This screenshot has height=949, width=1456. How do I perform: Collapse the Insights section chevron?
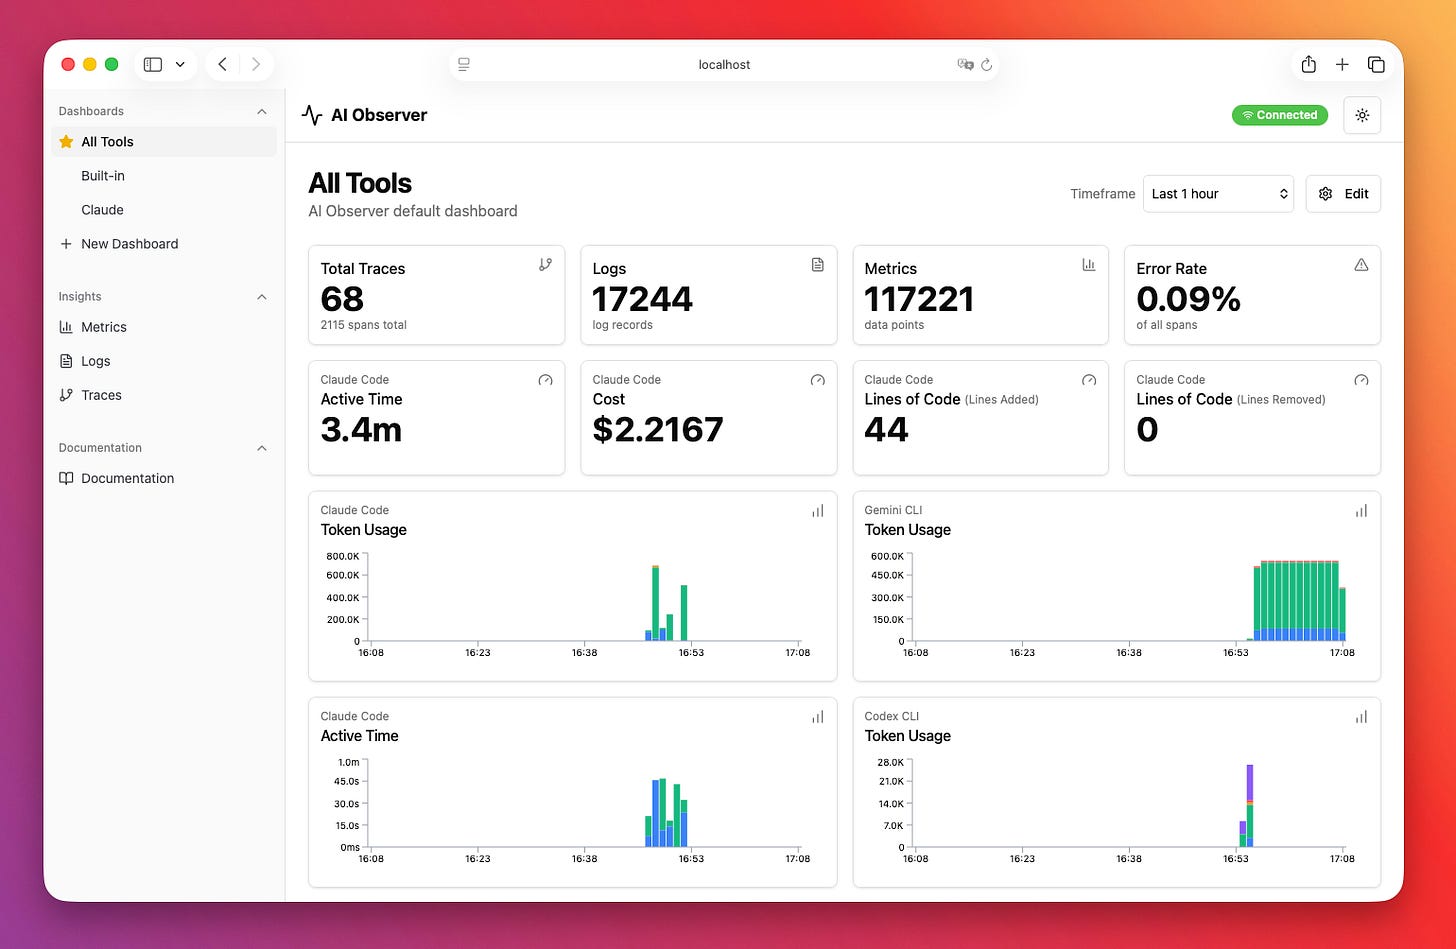pos(261,296)
